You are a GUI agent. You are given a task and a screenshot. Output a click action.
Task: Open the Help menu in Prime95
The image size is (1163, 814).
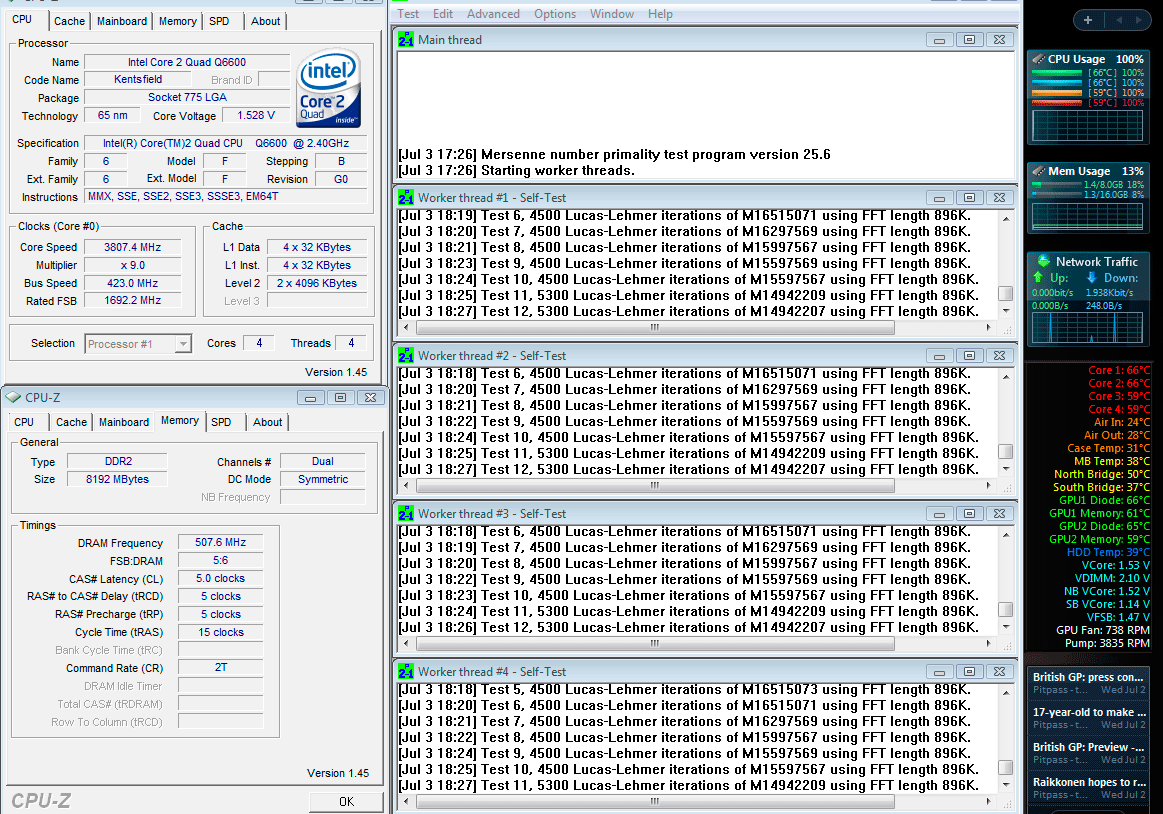coord(660,14)
